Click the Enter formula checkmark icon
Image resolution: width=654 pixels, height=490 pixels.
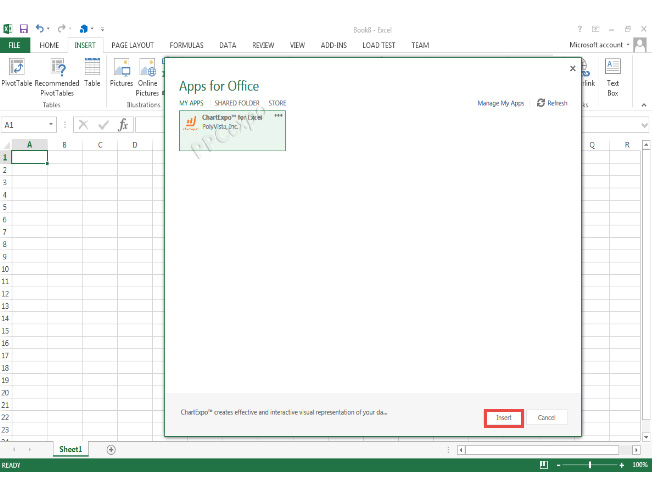coord(103,125)
